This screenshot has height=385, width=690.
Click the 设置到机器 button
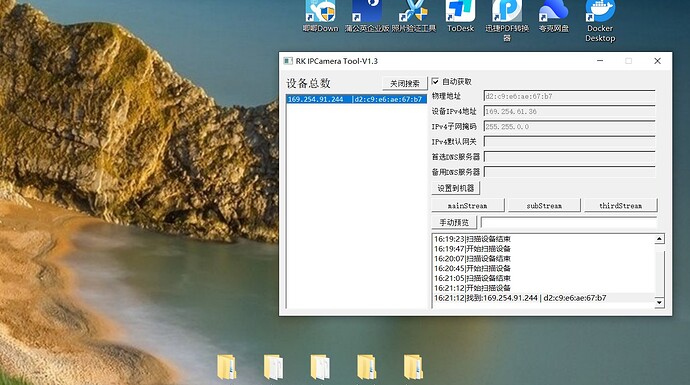tap(455, 188)
